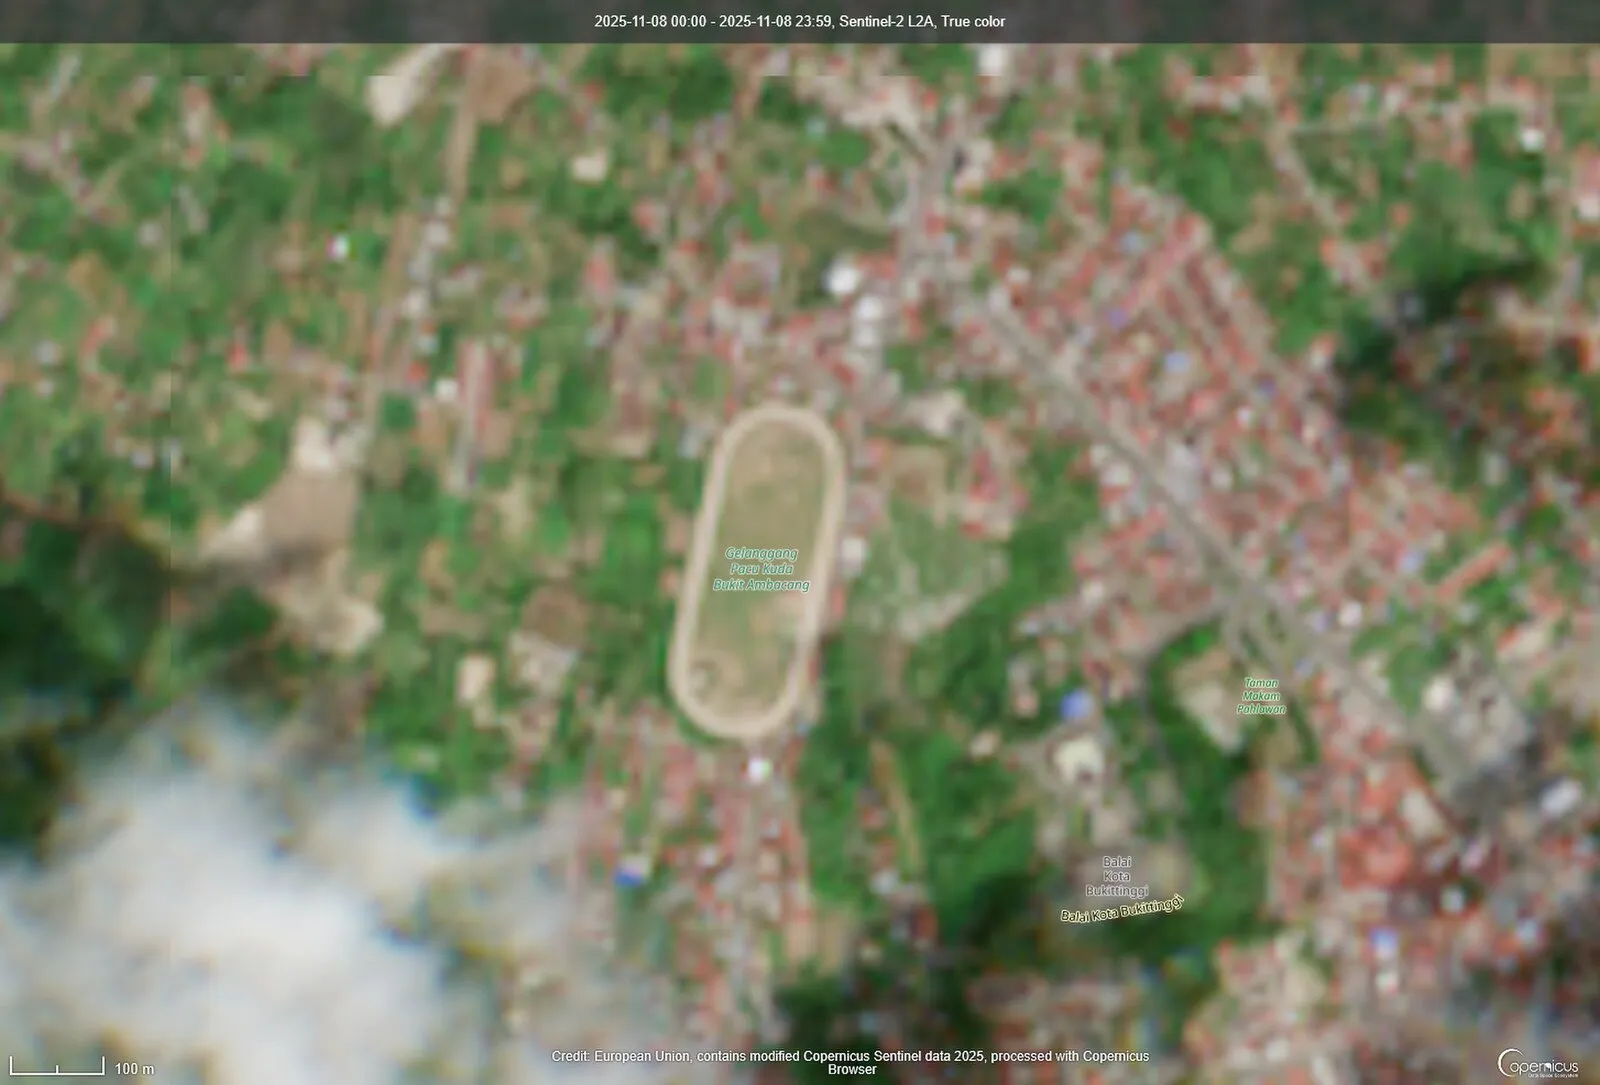1600x1085 pixels.
Task: Select the Gelanggang Pacu Kuda Bukit Ambacang label
Action: pyautogui.click(x=761, y=569)
